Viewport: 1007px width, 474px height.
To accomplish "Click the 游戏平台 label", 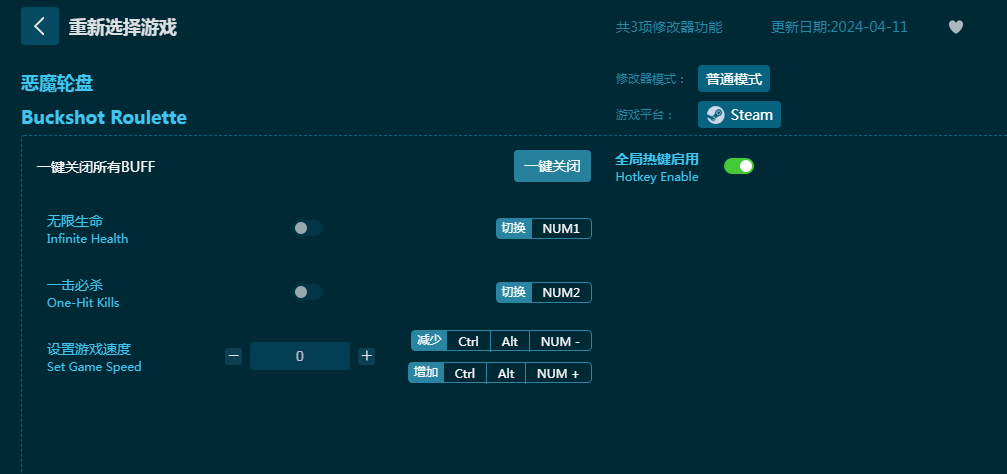I will [645, 115].
